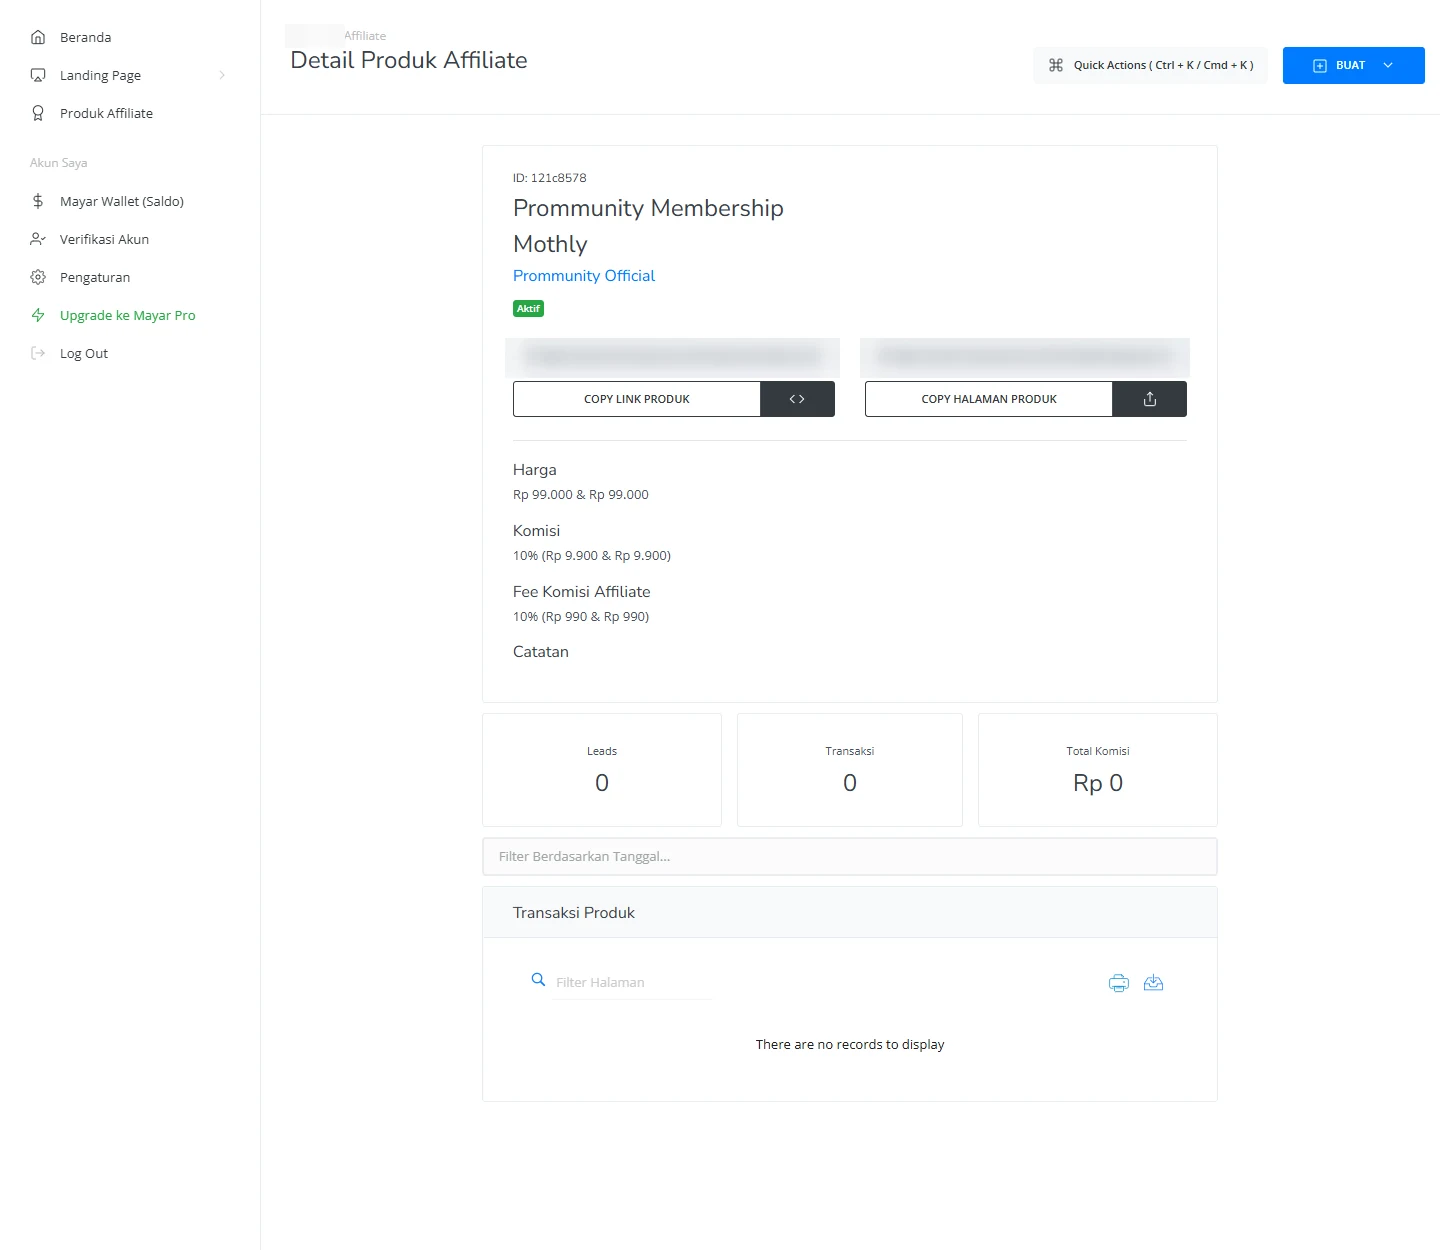The width and height of the screenshot is (1440, 1250).
Task: Click the COPY HALAMAN PRODUK button
Action: (989, 399)
